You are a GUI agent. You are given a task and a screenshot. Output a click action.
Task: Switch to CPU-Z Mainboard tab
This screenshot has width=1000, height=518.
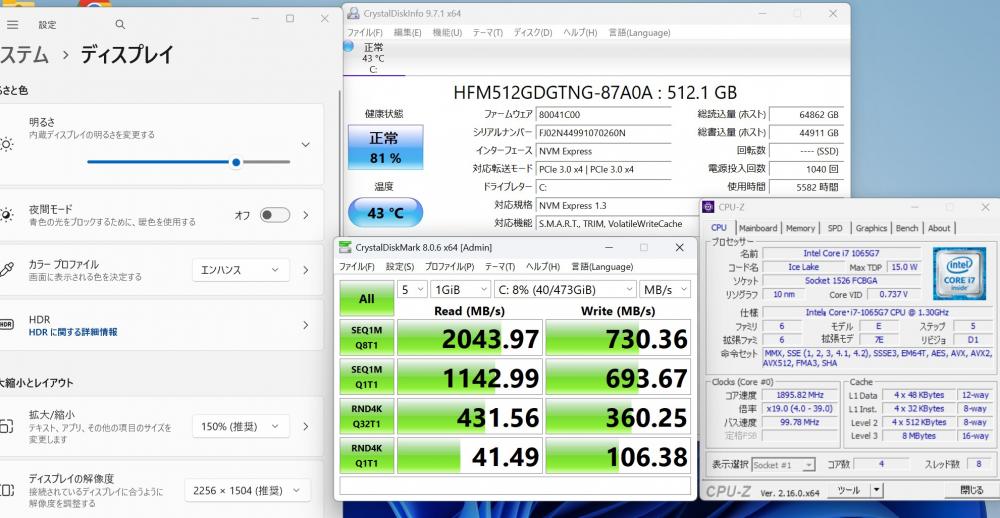758,228
